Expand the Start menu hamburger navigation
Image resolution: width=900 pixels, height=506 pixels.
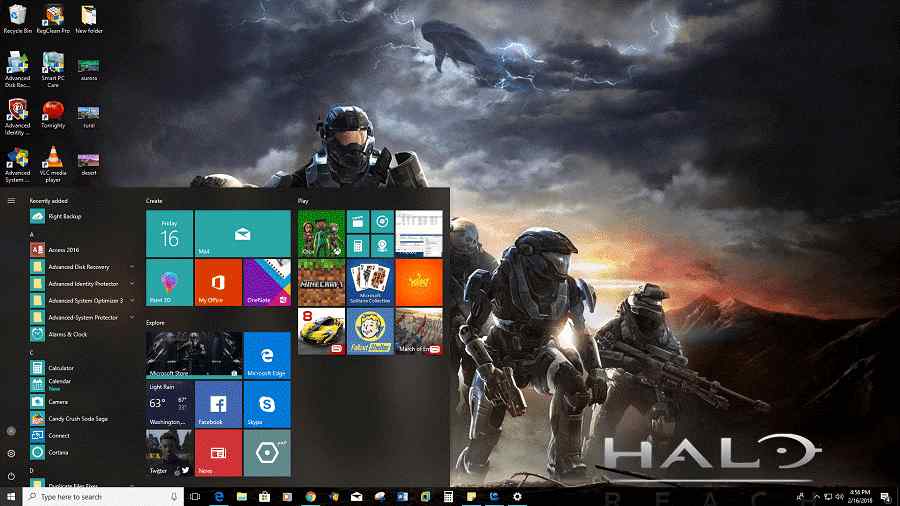(x=11, y=201)
